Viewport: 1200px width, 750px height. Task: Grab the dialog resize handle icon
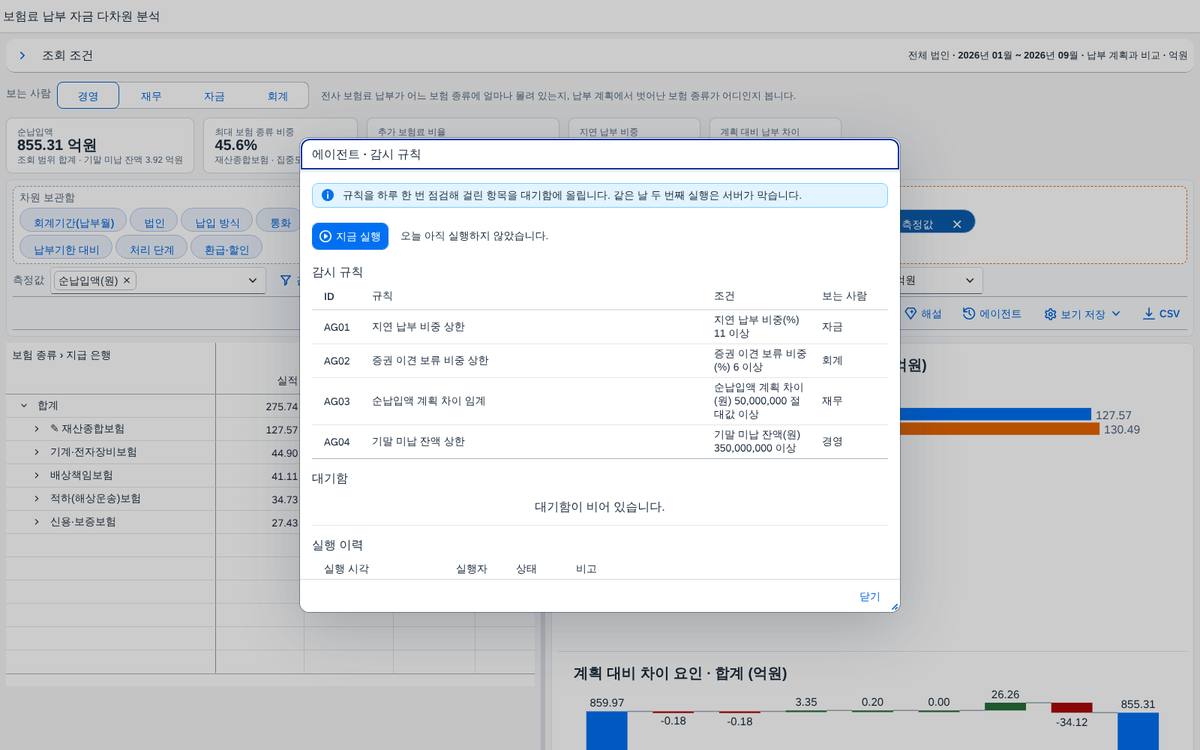(x=894, y=606)
